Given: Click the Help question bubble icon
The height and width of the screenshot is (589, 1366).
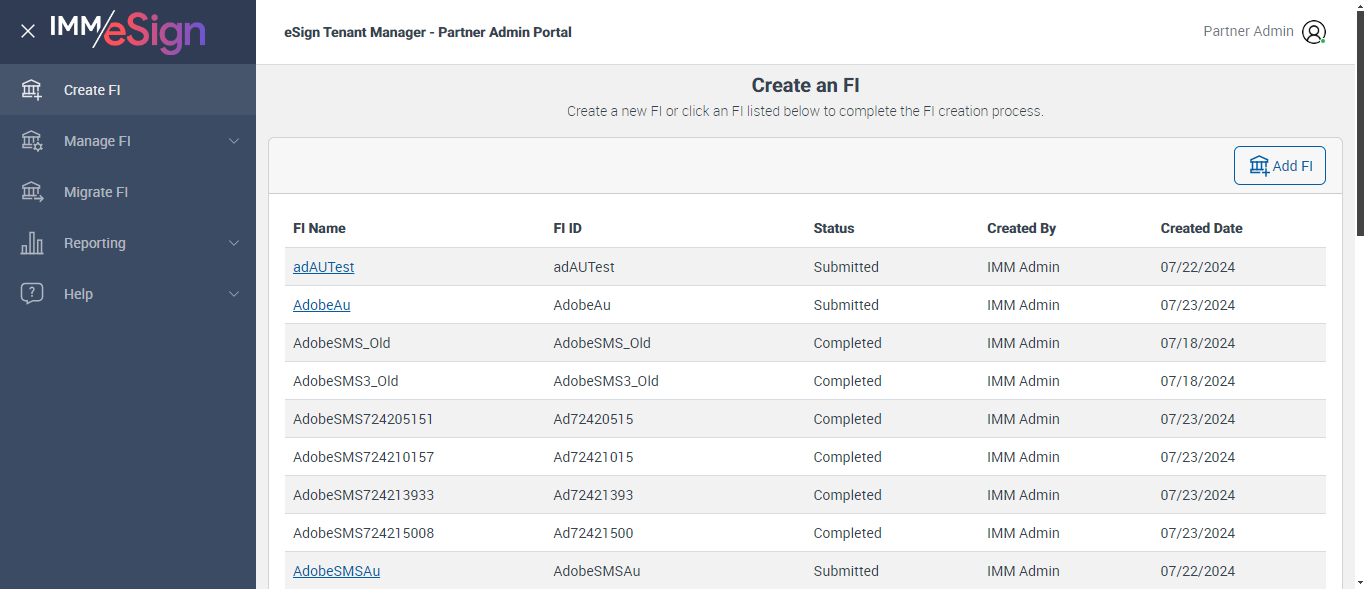Looking at the screenshot, I should [x=32, y=294].
